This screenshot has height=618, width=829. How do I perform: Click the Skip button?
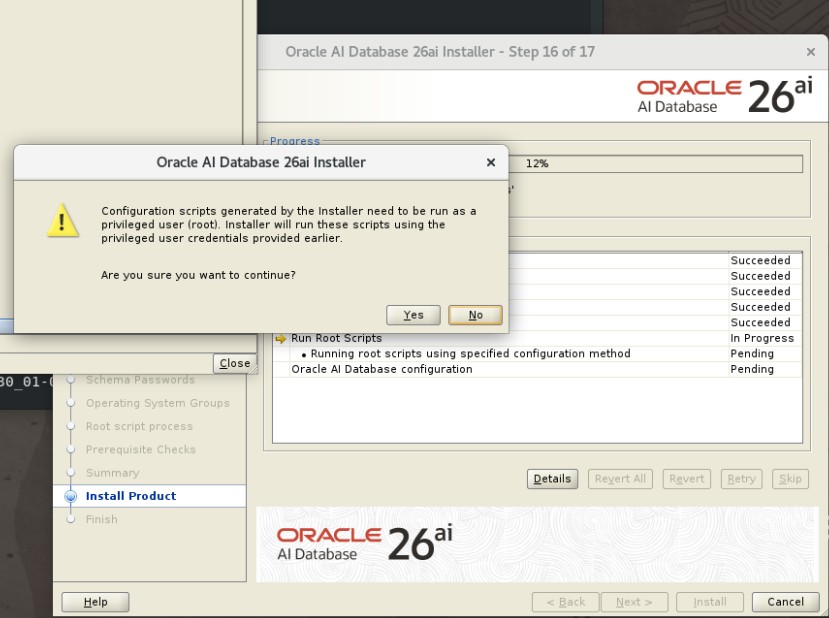pos(790,479)
